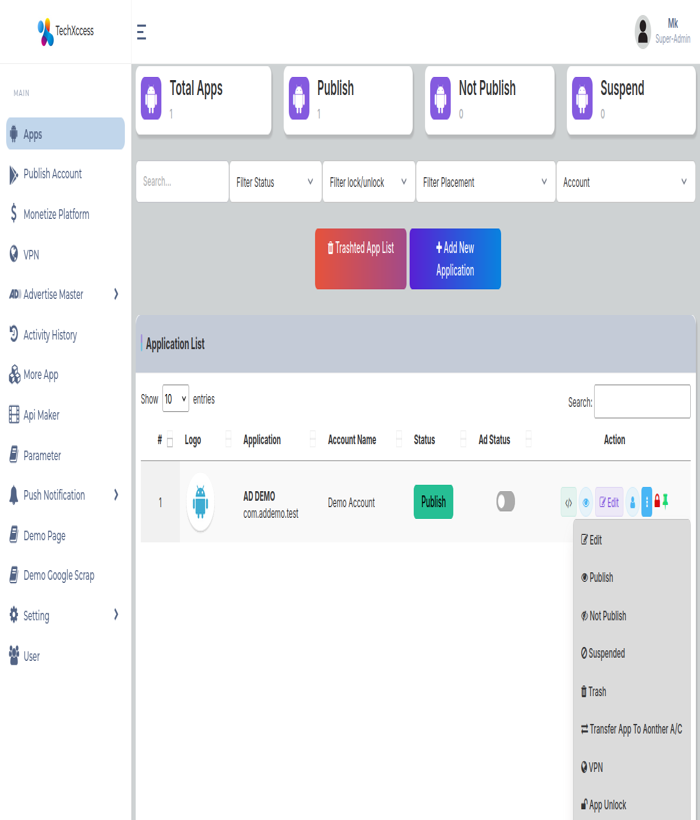Expand the Setting submenu
The image size is (700, 820).
click(65, 615)
